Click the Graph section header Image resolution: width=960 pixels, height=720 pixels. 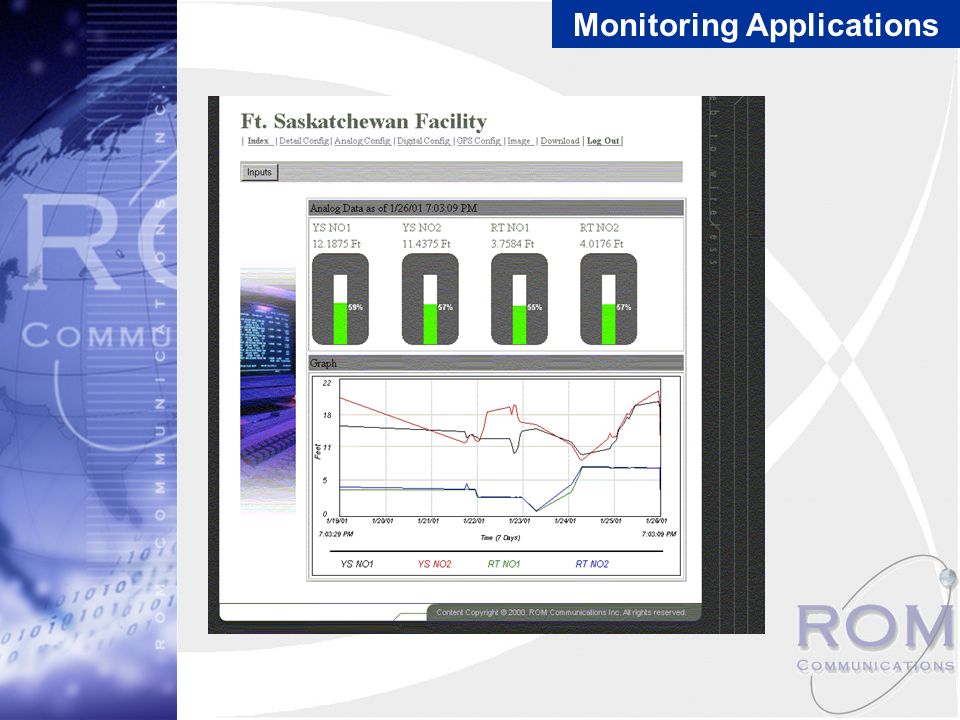[x=496, y=363]
